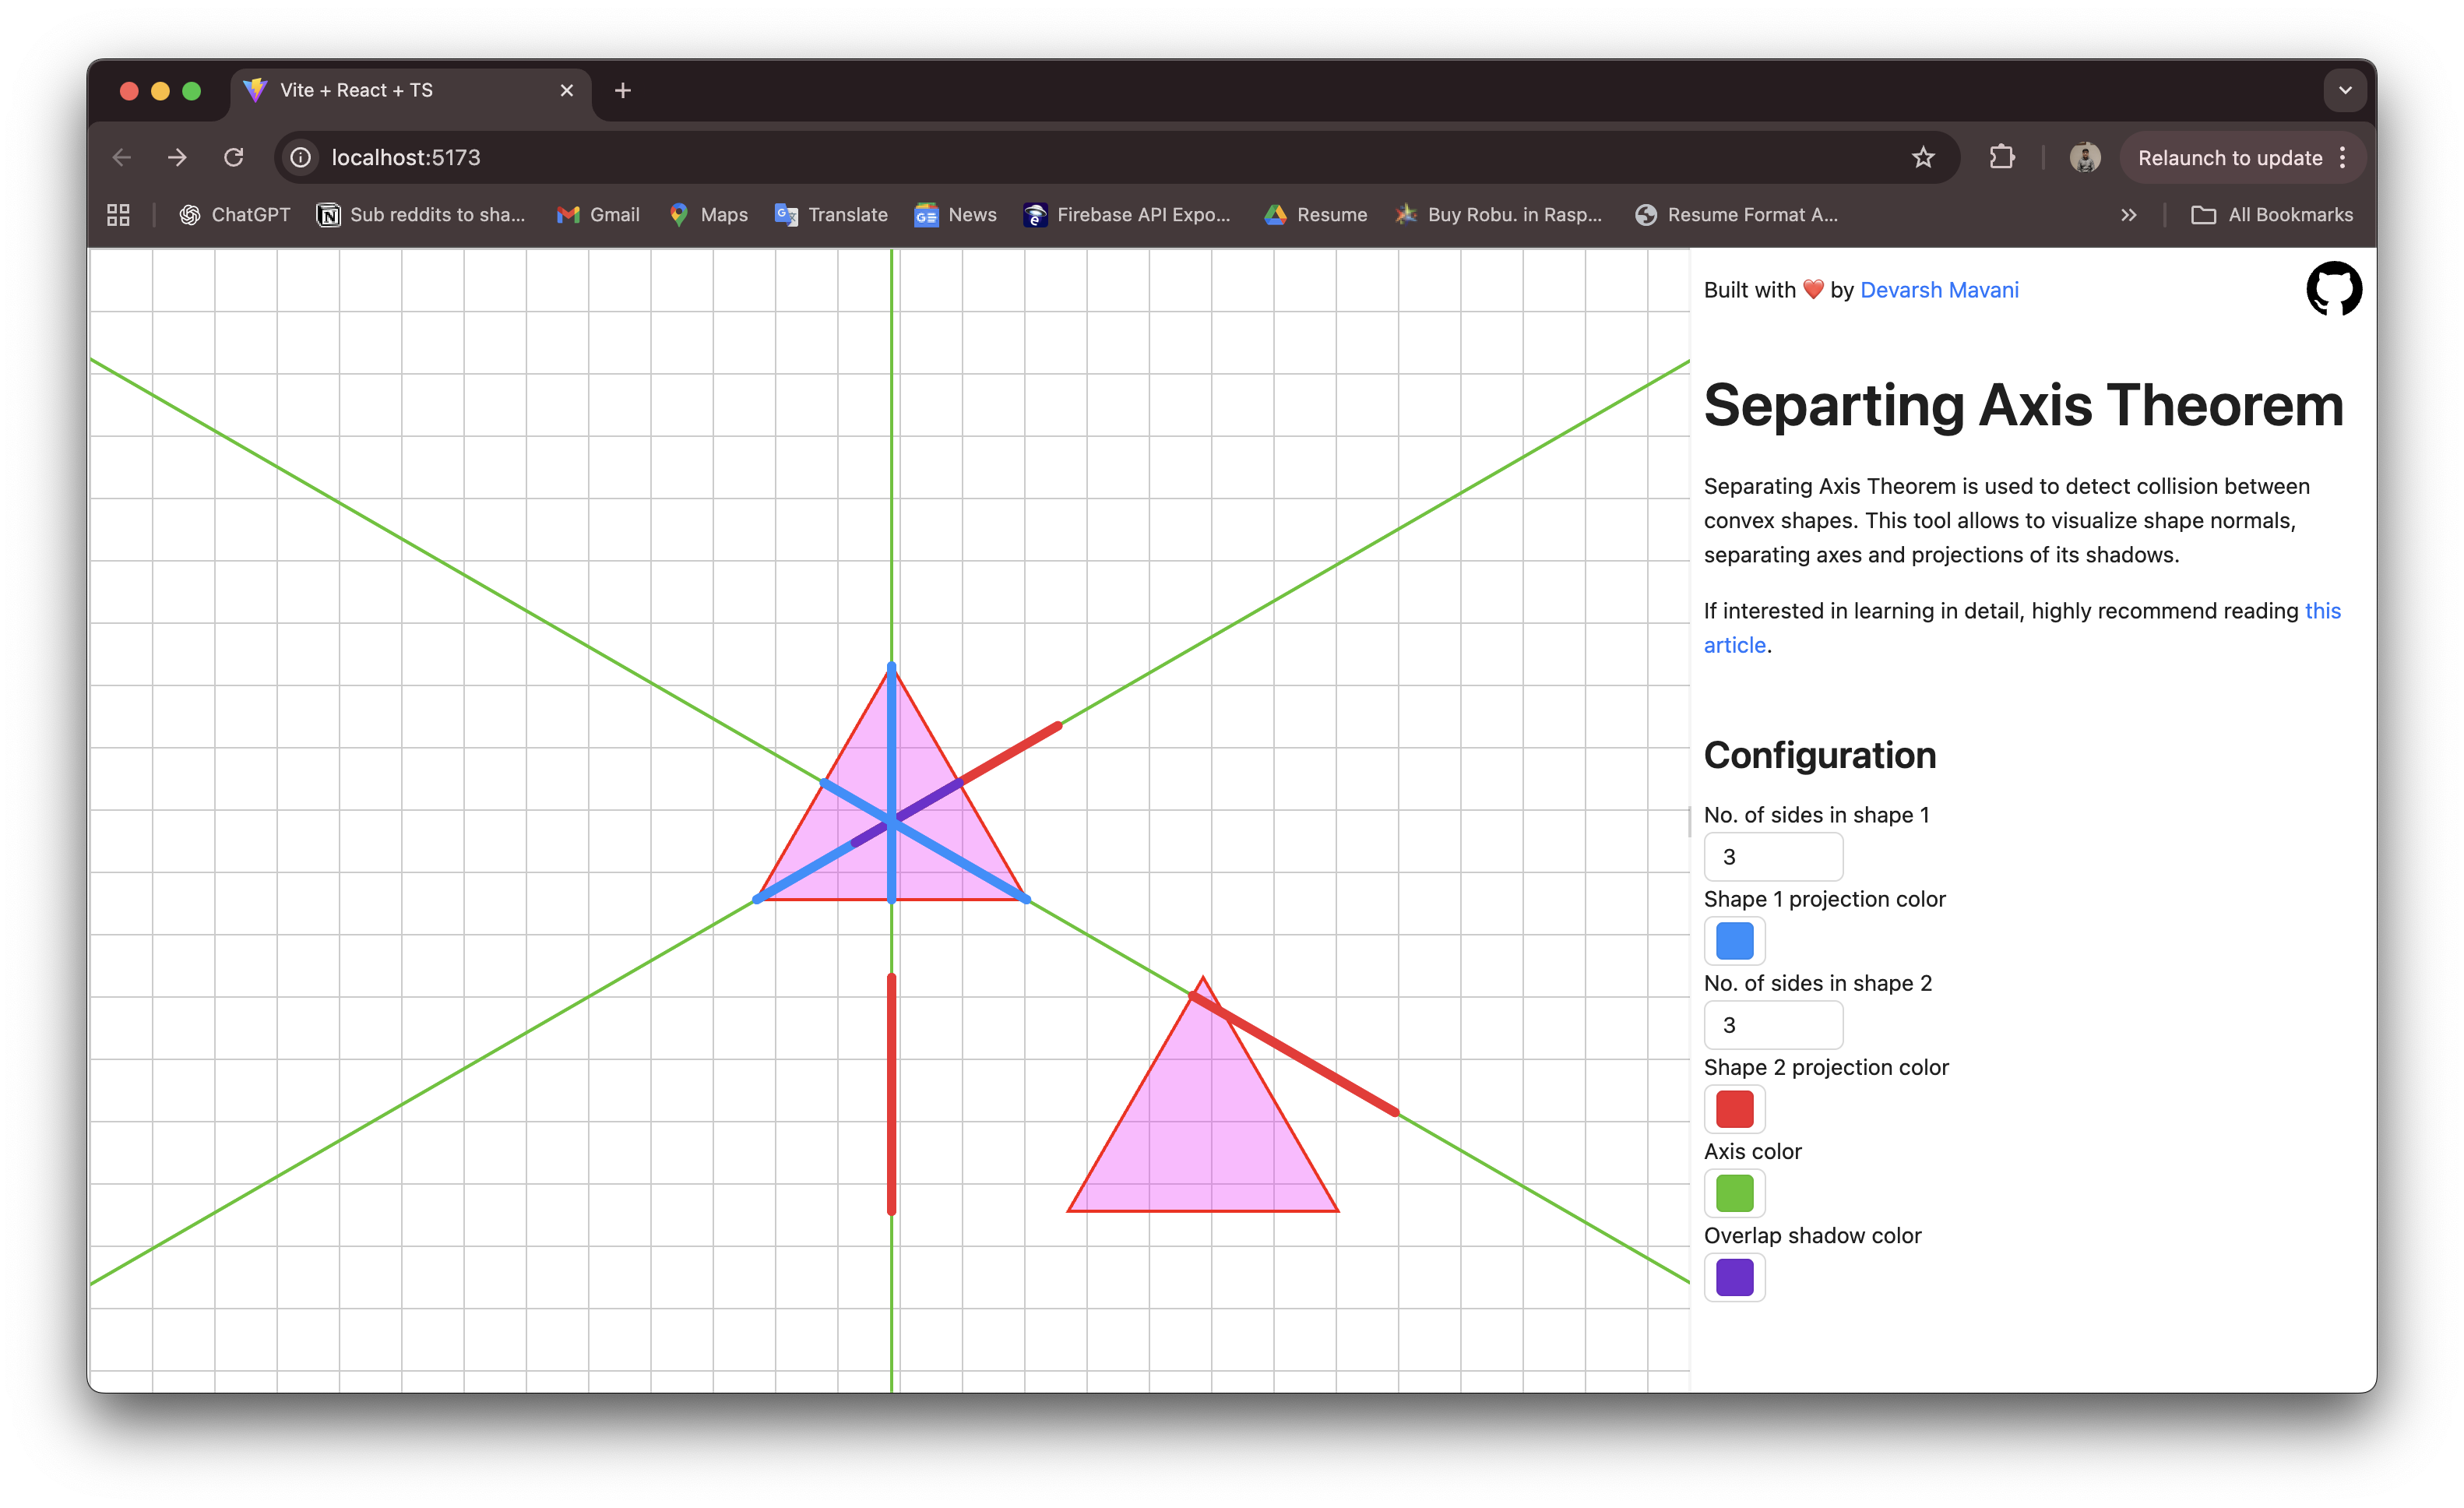The height and width of the screenshot is (1508, 2464).
Task: Open the Resume Drive bookmark
Action: coord(1315,214)
